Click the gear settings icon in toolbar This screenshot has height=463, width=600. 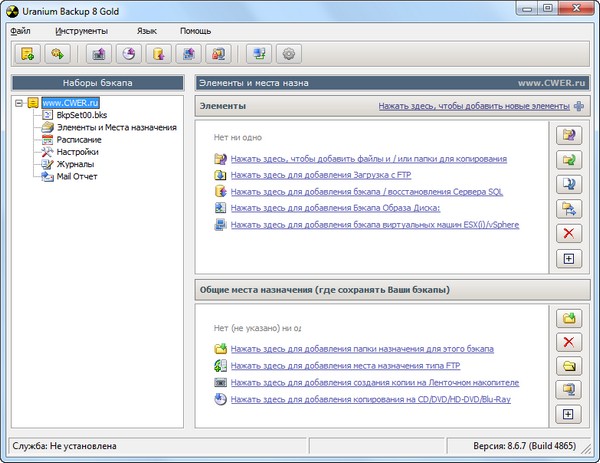point(290,54)
